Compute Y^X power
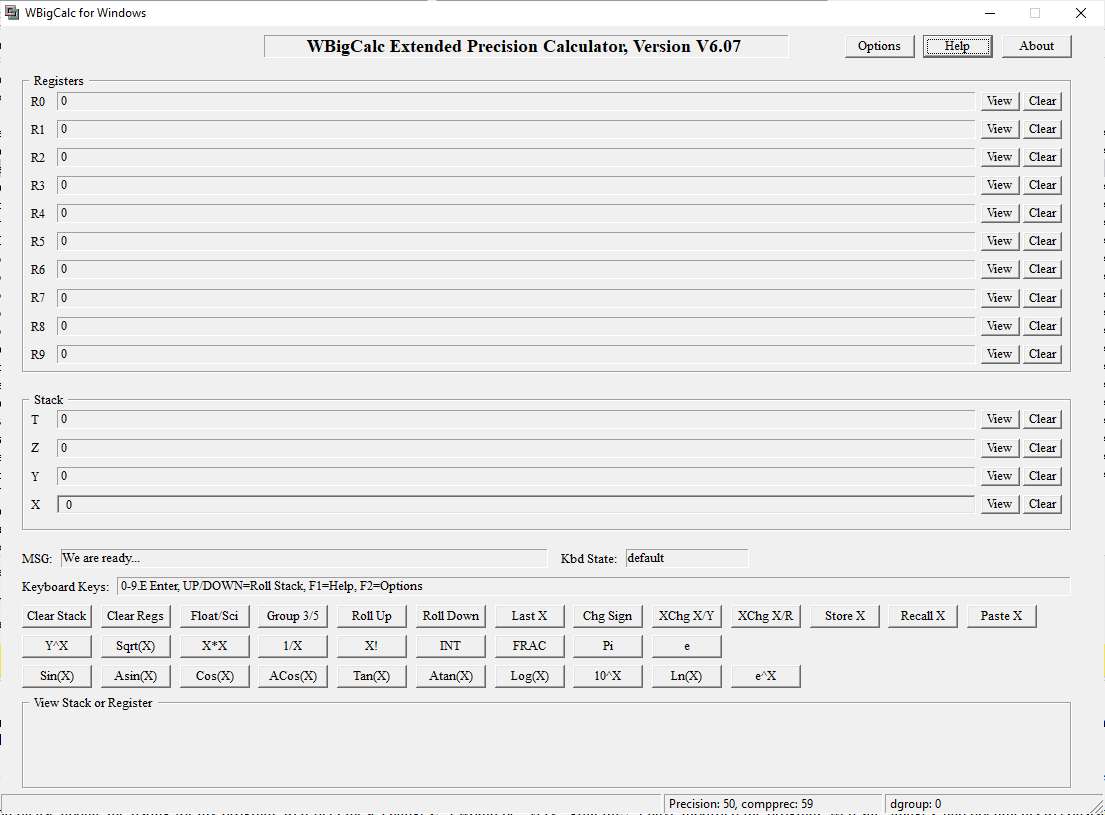Image resolution: width=1105 pixels, height=815 pixels. (x=56, y=646)
